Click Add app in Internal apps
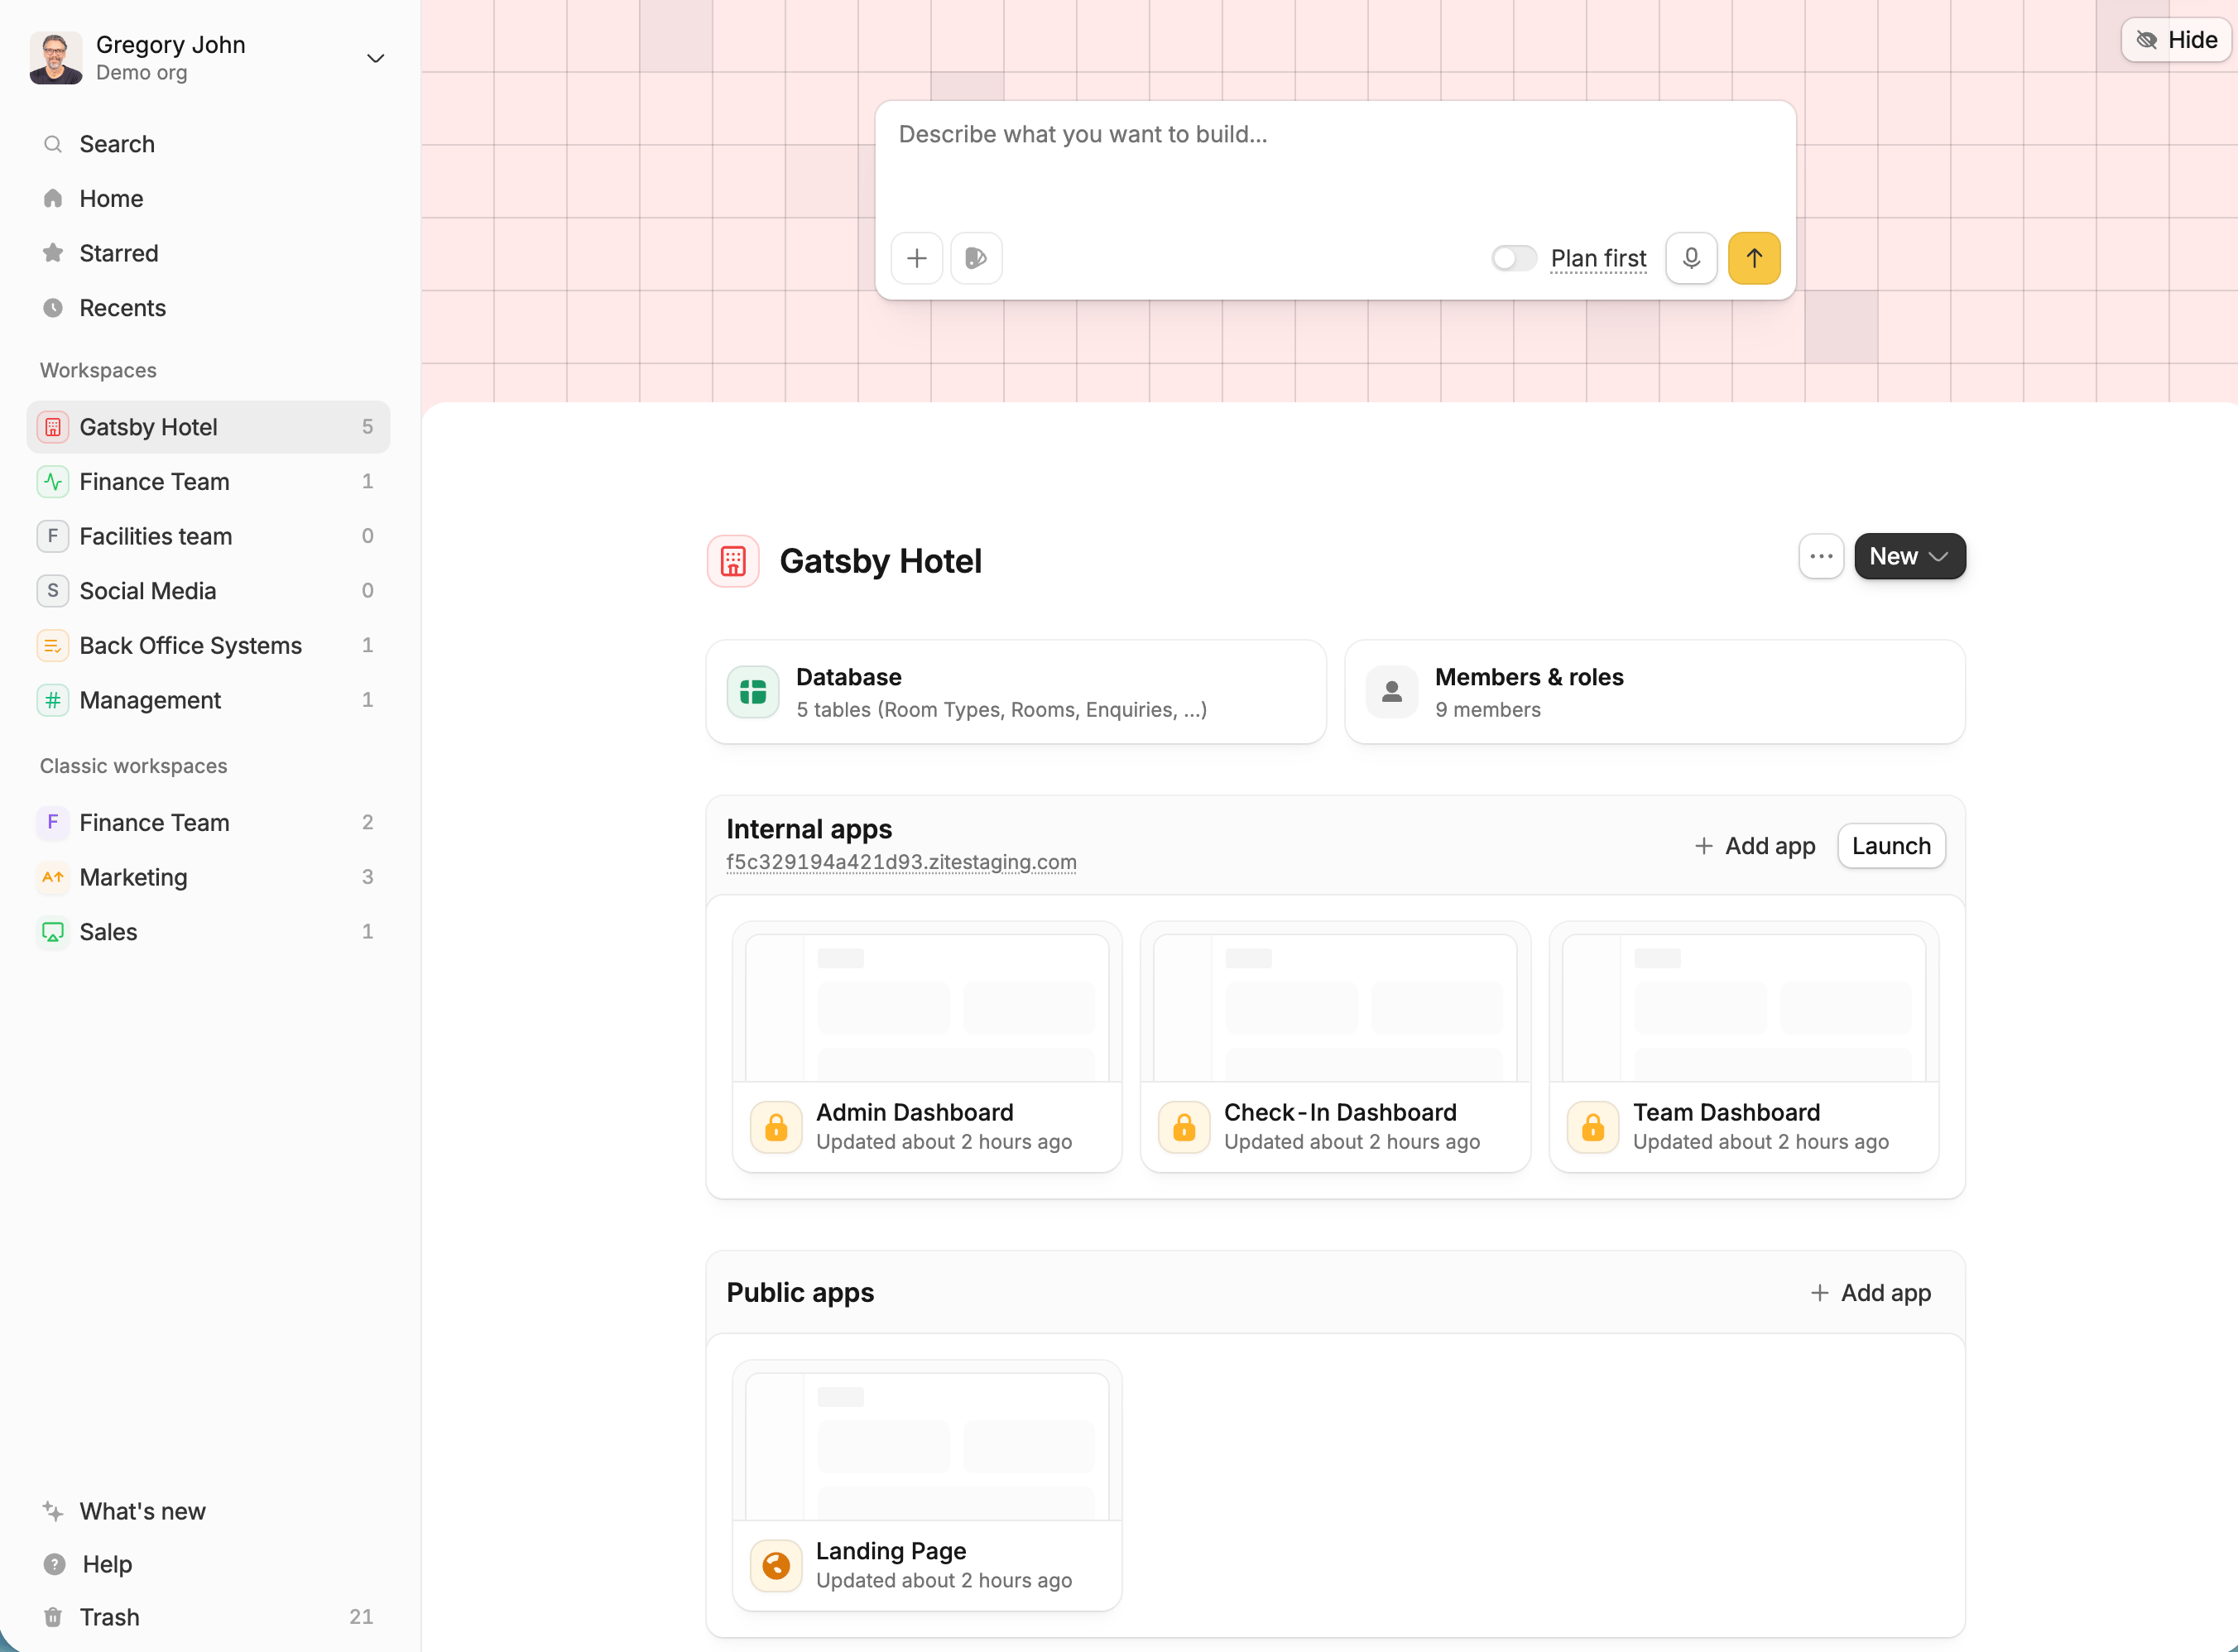The height and width of the screenshot is (1652, 2238). point(1755,846)
